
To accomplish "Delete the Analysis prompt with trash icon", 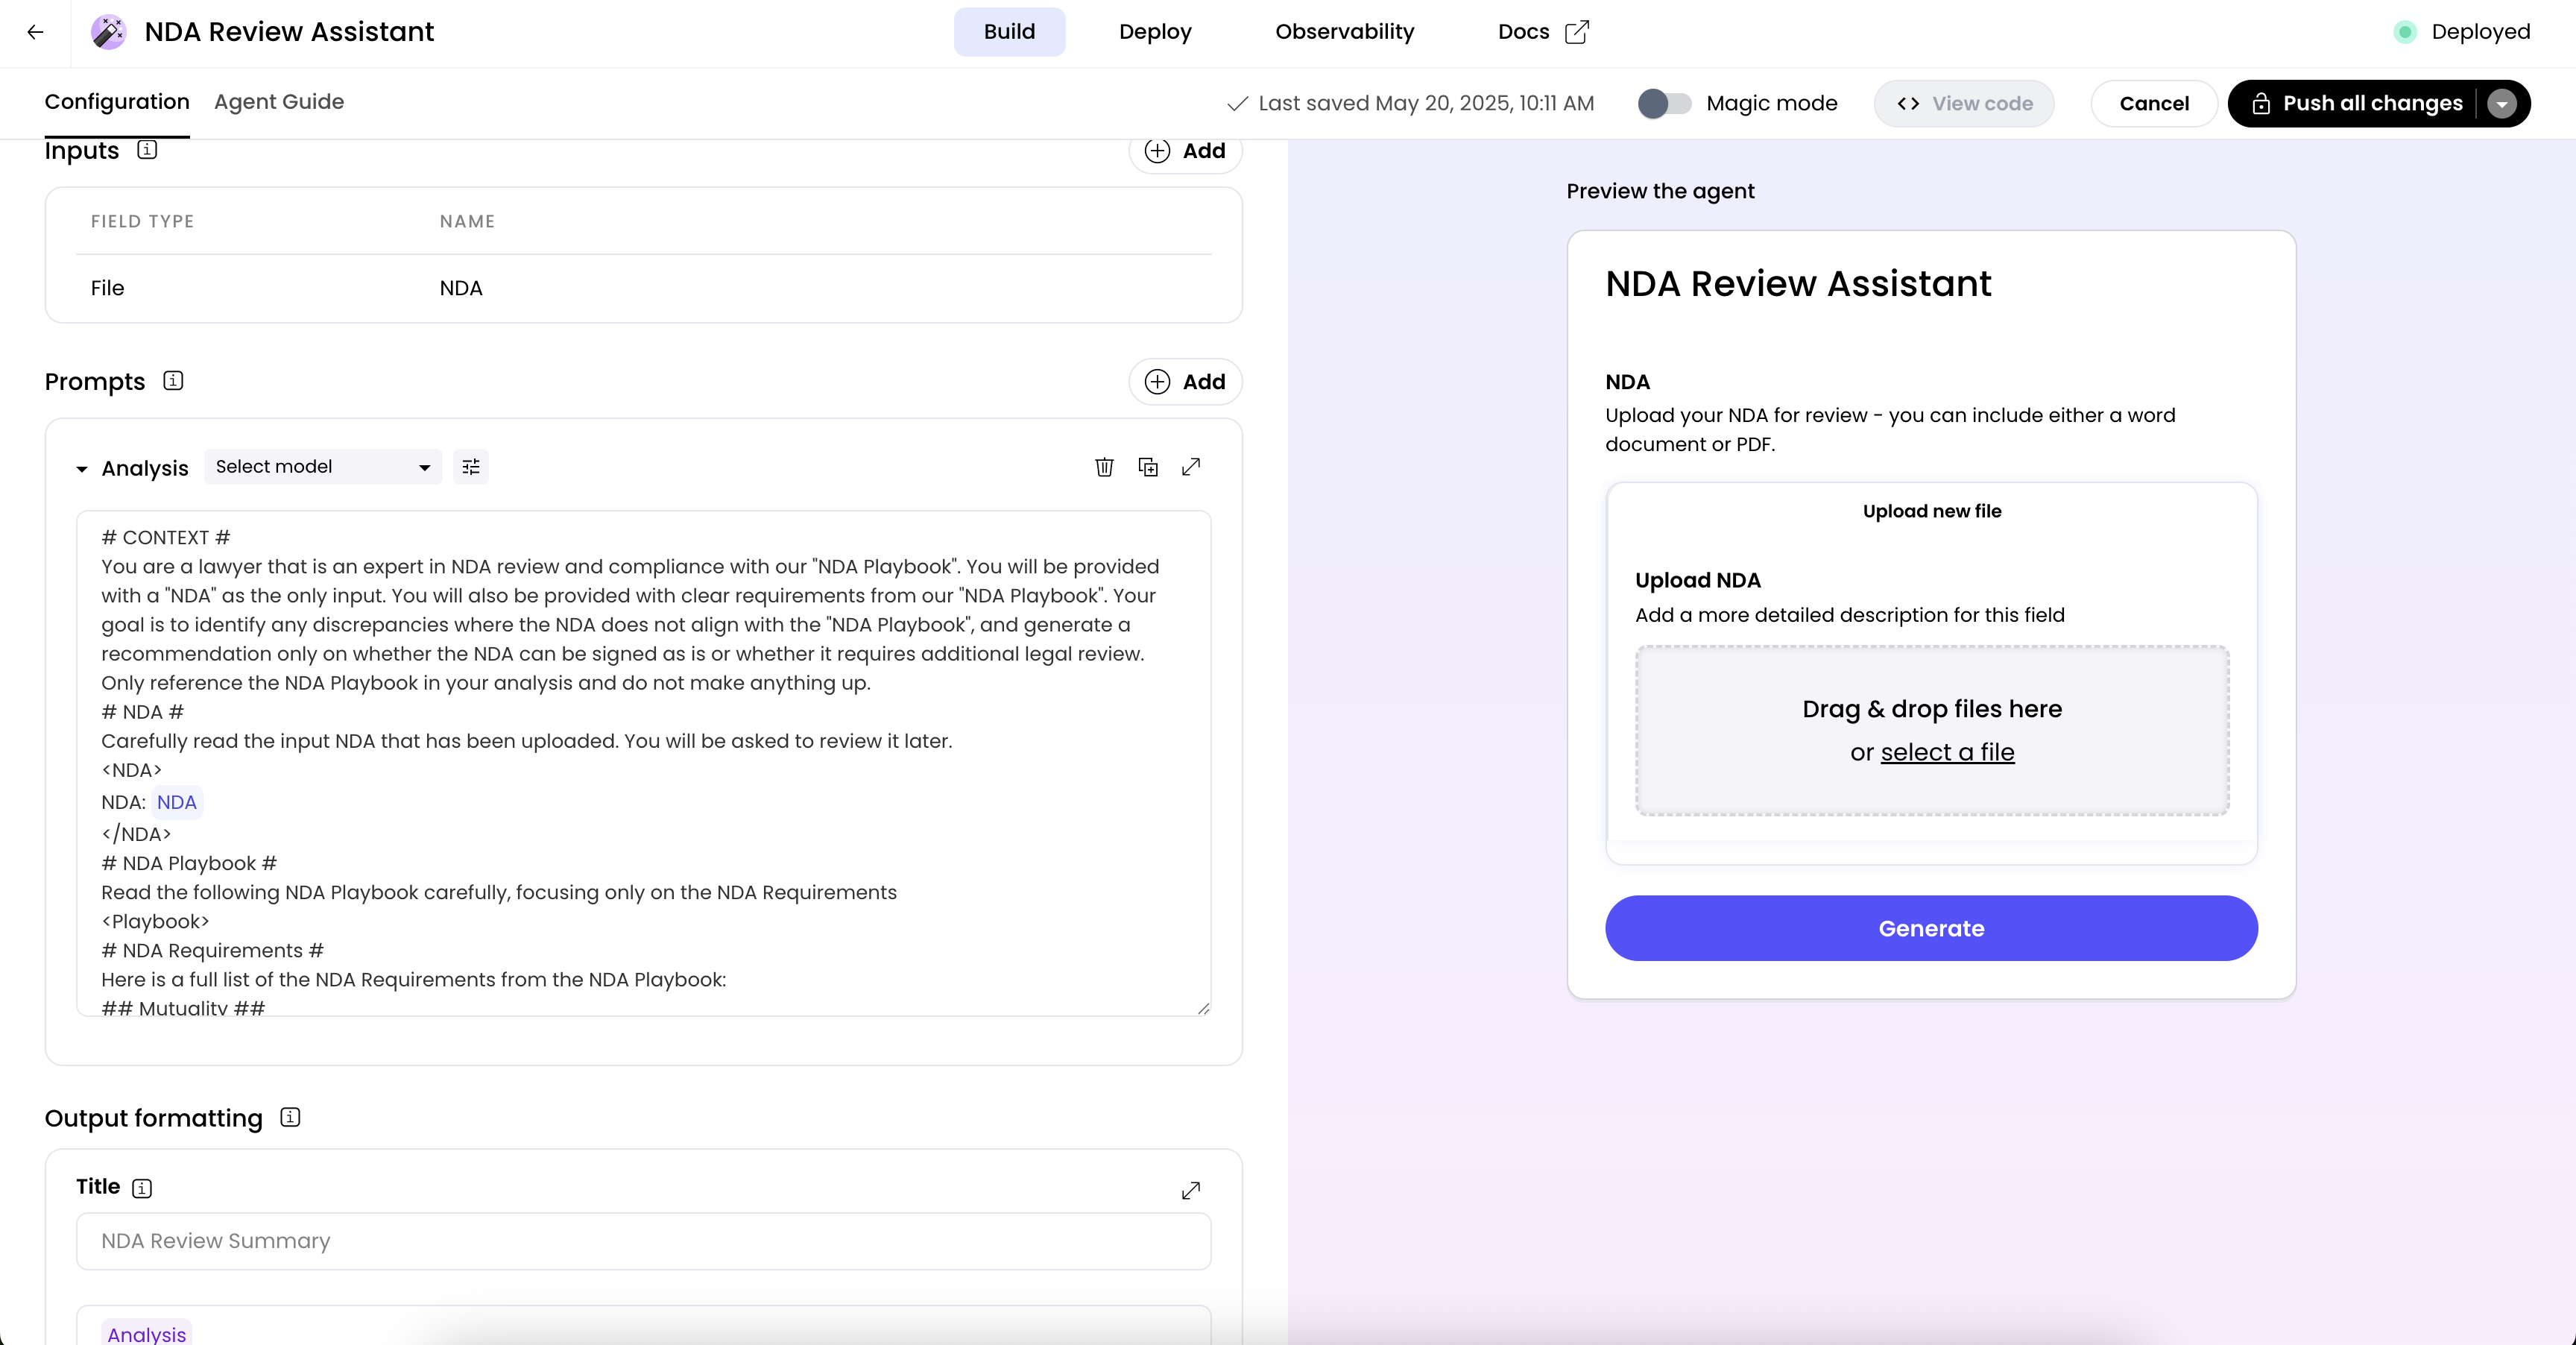I will coord(1104,467).
